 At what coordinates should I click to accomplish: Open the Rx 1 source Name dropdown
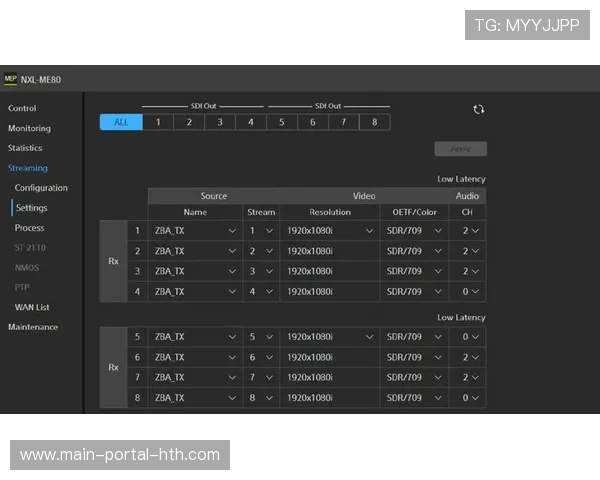[195, 231]
